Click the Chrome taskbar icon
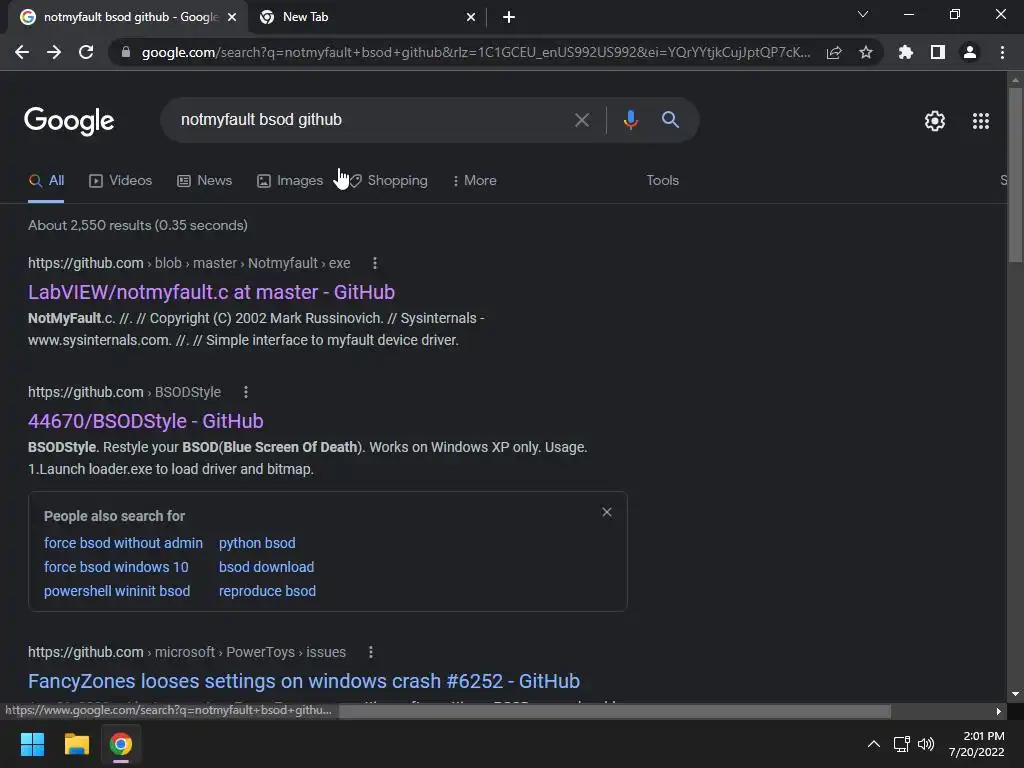 point(121,744)
